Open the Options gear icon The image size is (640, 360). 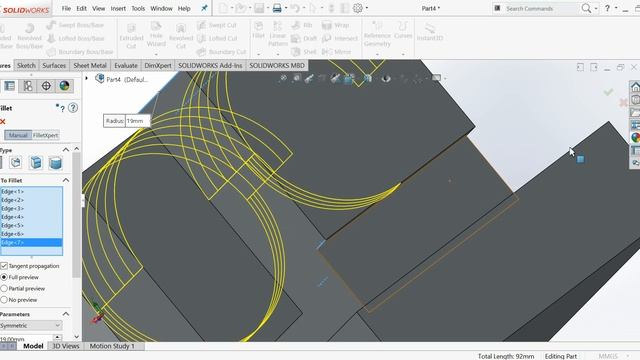tap(358, 8)
